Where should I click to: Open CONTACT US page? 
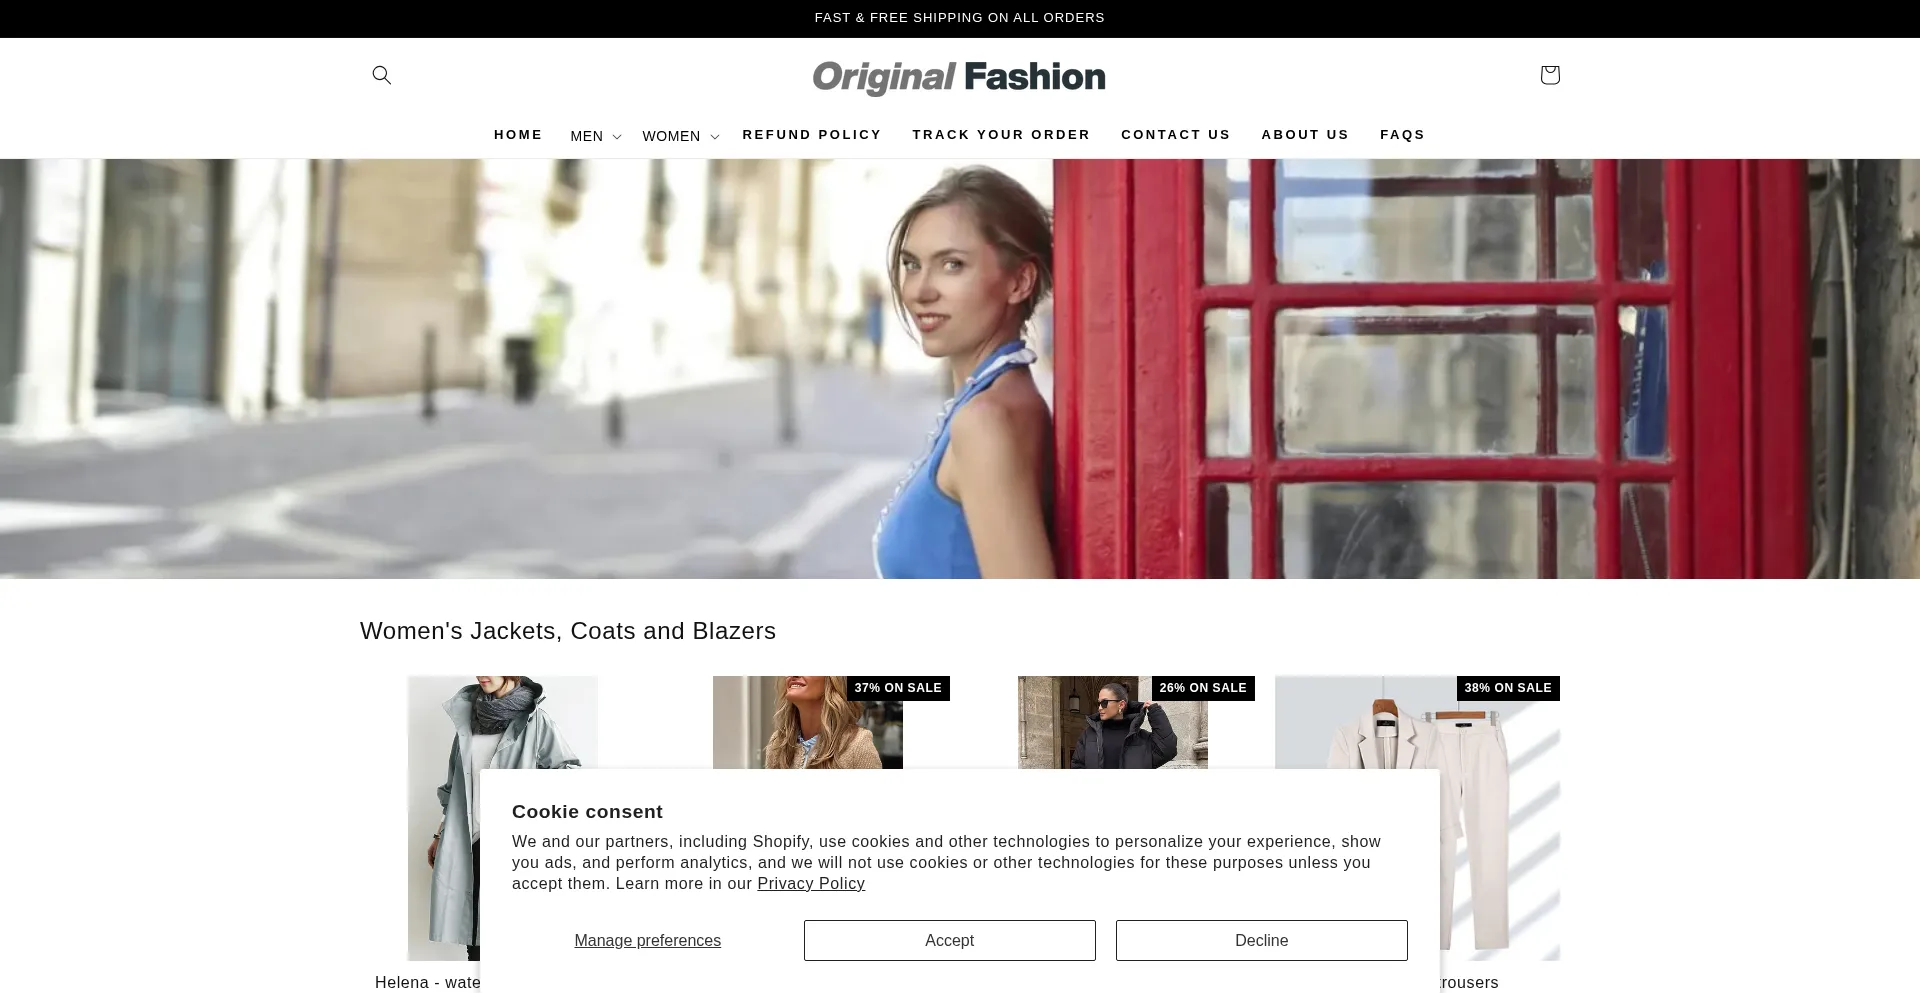pos(1176,135)
